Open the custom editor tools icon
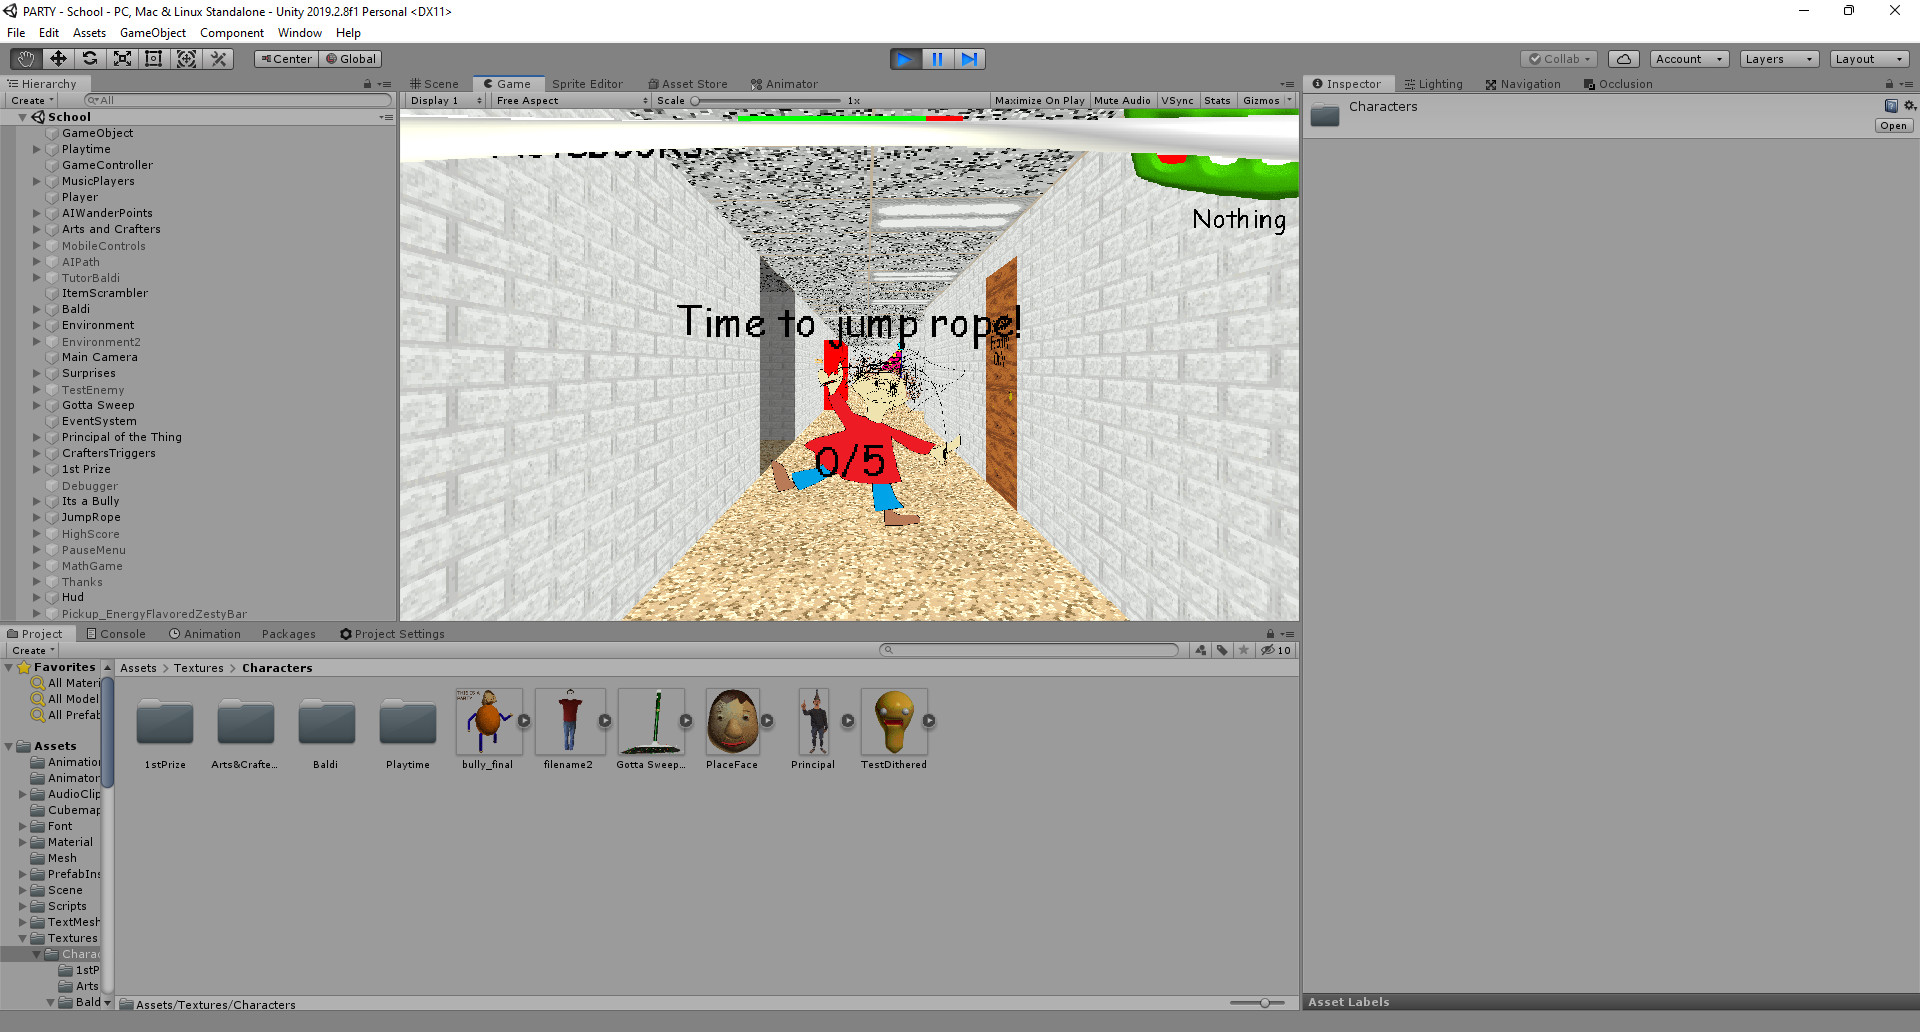The height and width of the screenshot is (1032, 1920). pos(219,59)
